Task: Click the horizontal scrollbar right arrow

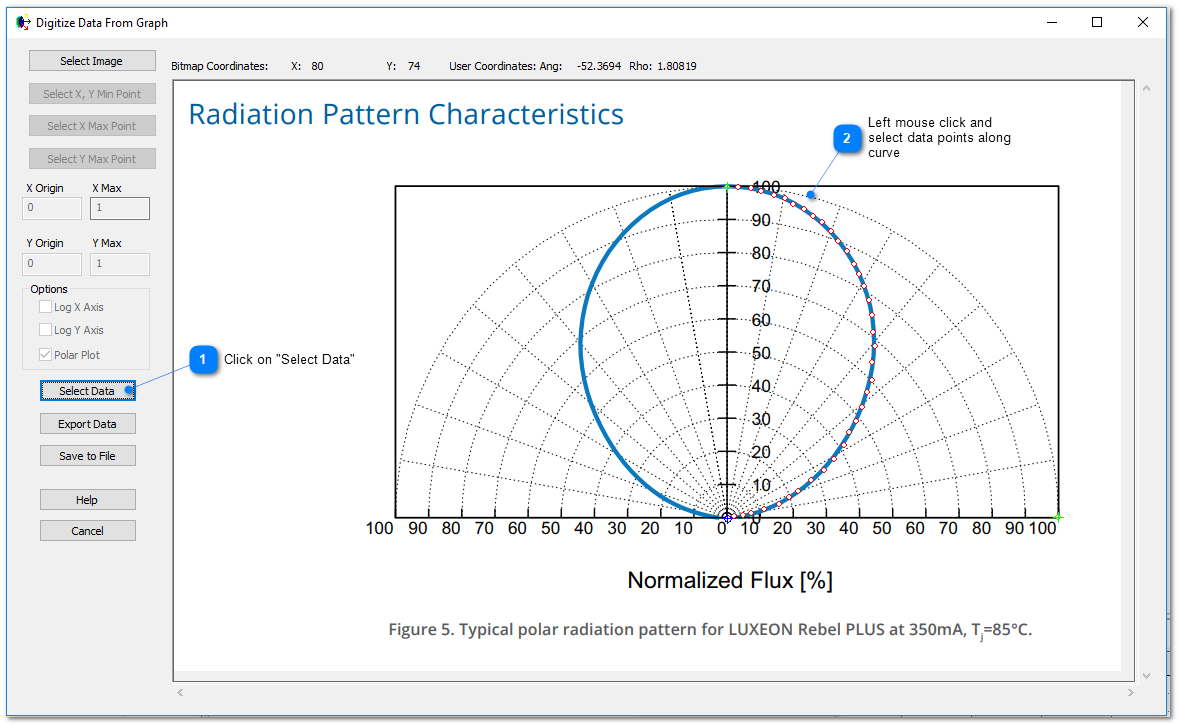Action: click(1131, 692)
